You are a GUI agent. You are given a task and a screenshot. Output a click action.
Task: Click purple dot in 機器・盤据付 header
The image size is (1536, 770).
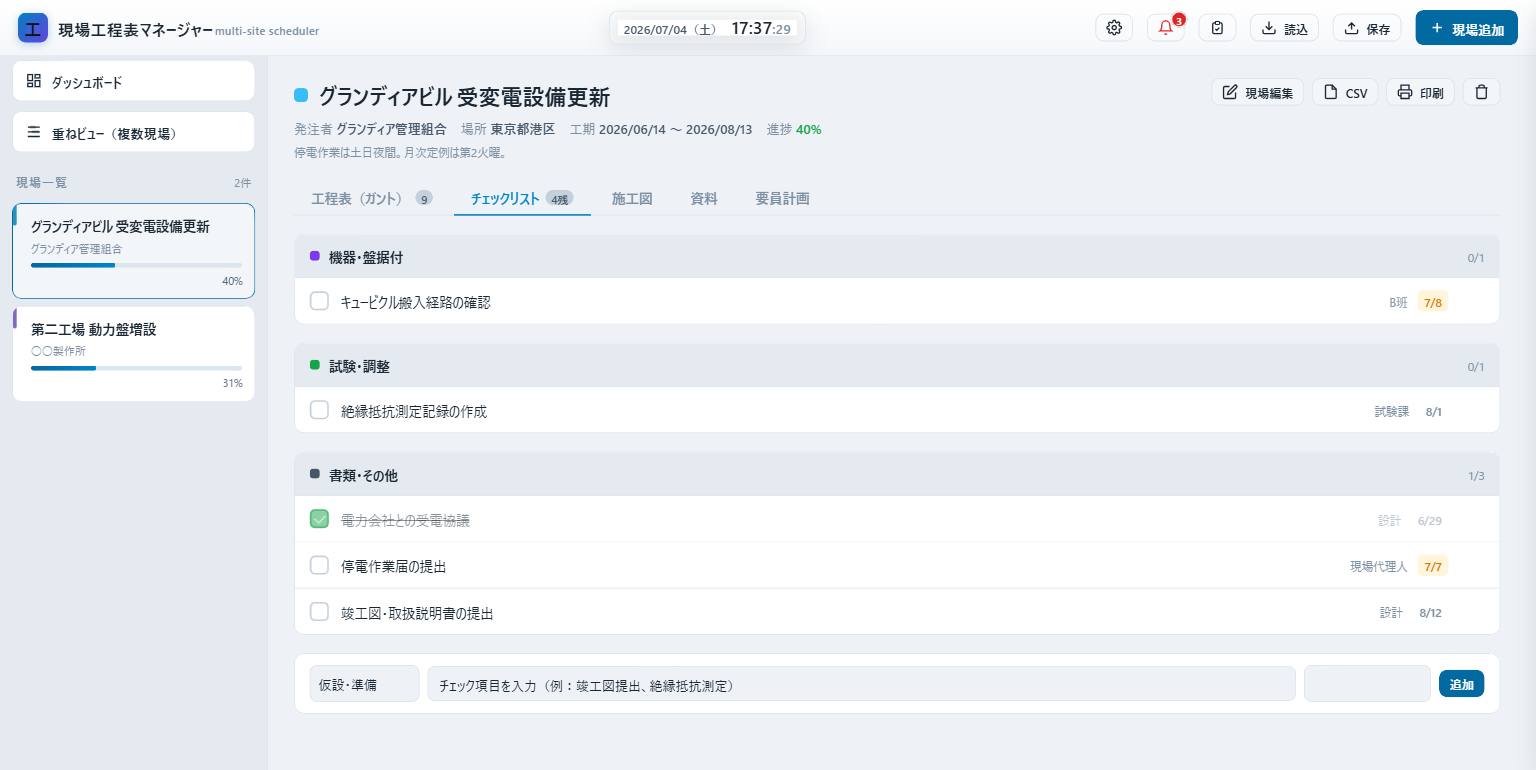315,256
